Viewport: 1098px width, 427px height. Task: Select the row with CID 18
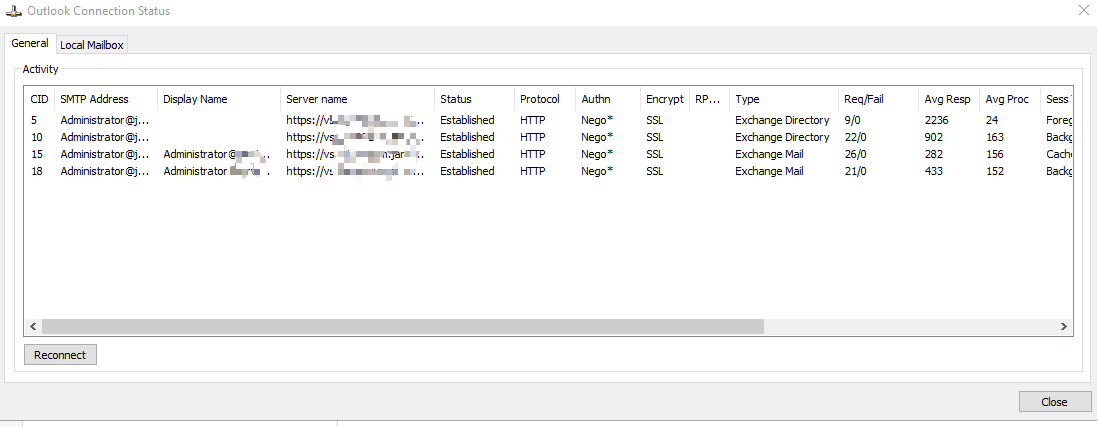point(548,171)
